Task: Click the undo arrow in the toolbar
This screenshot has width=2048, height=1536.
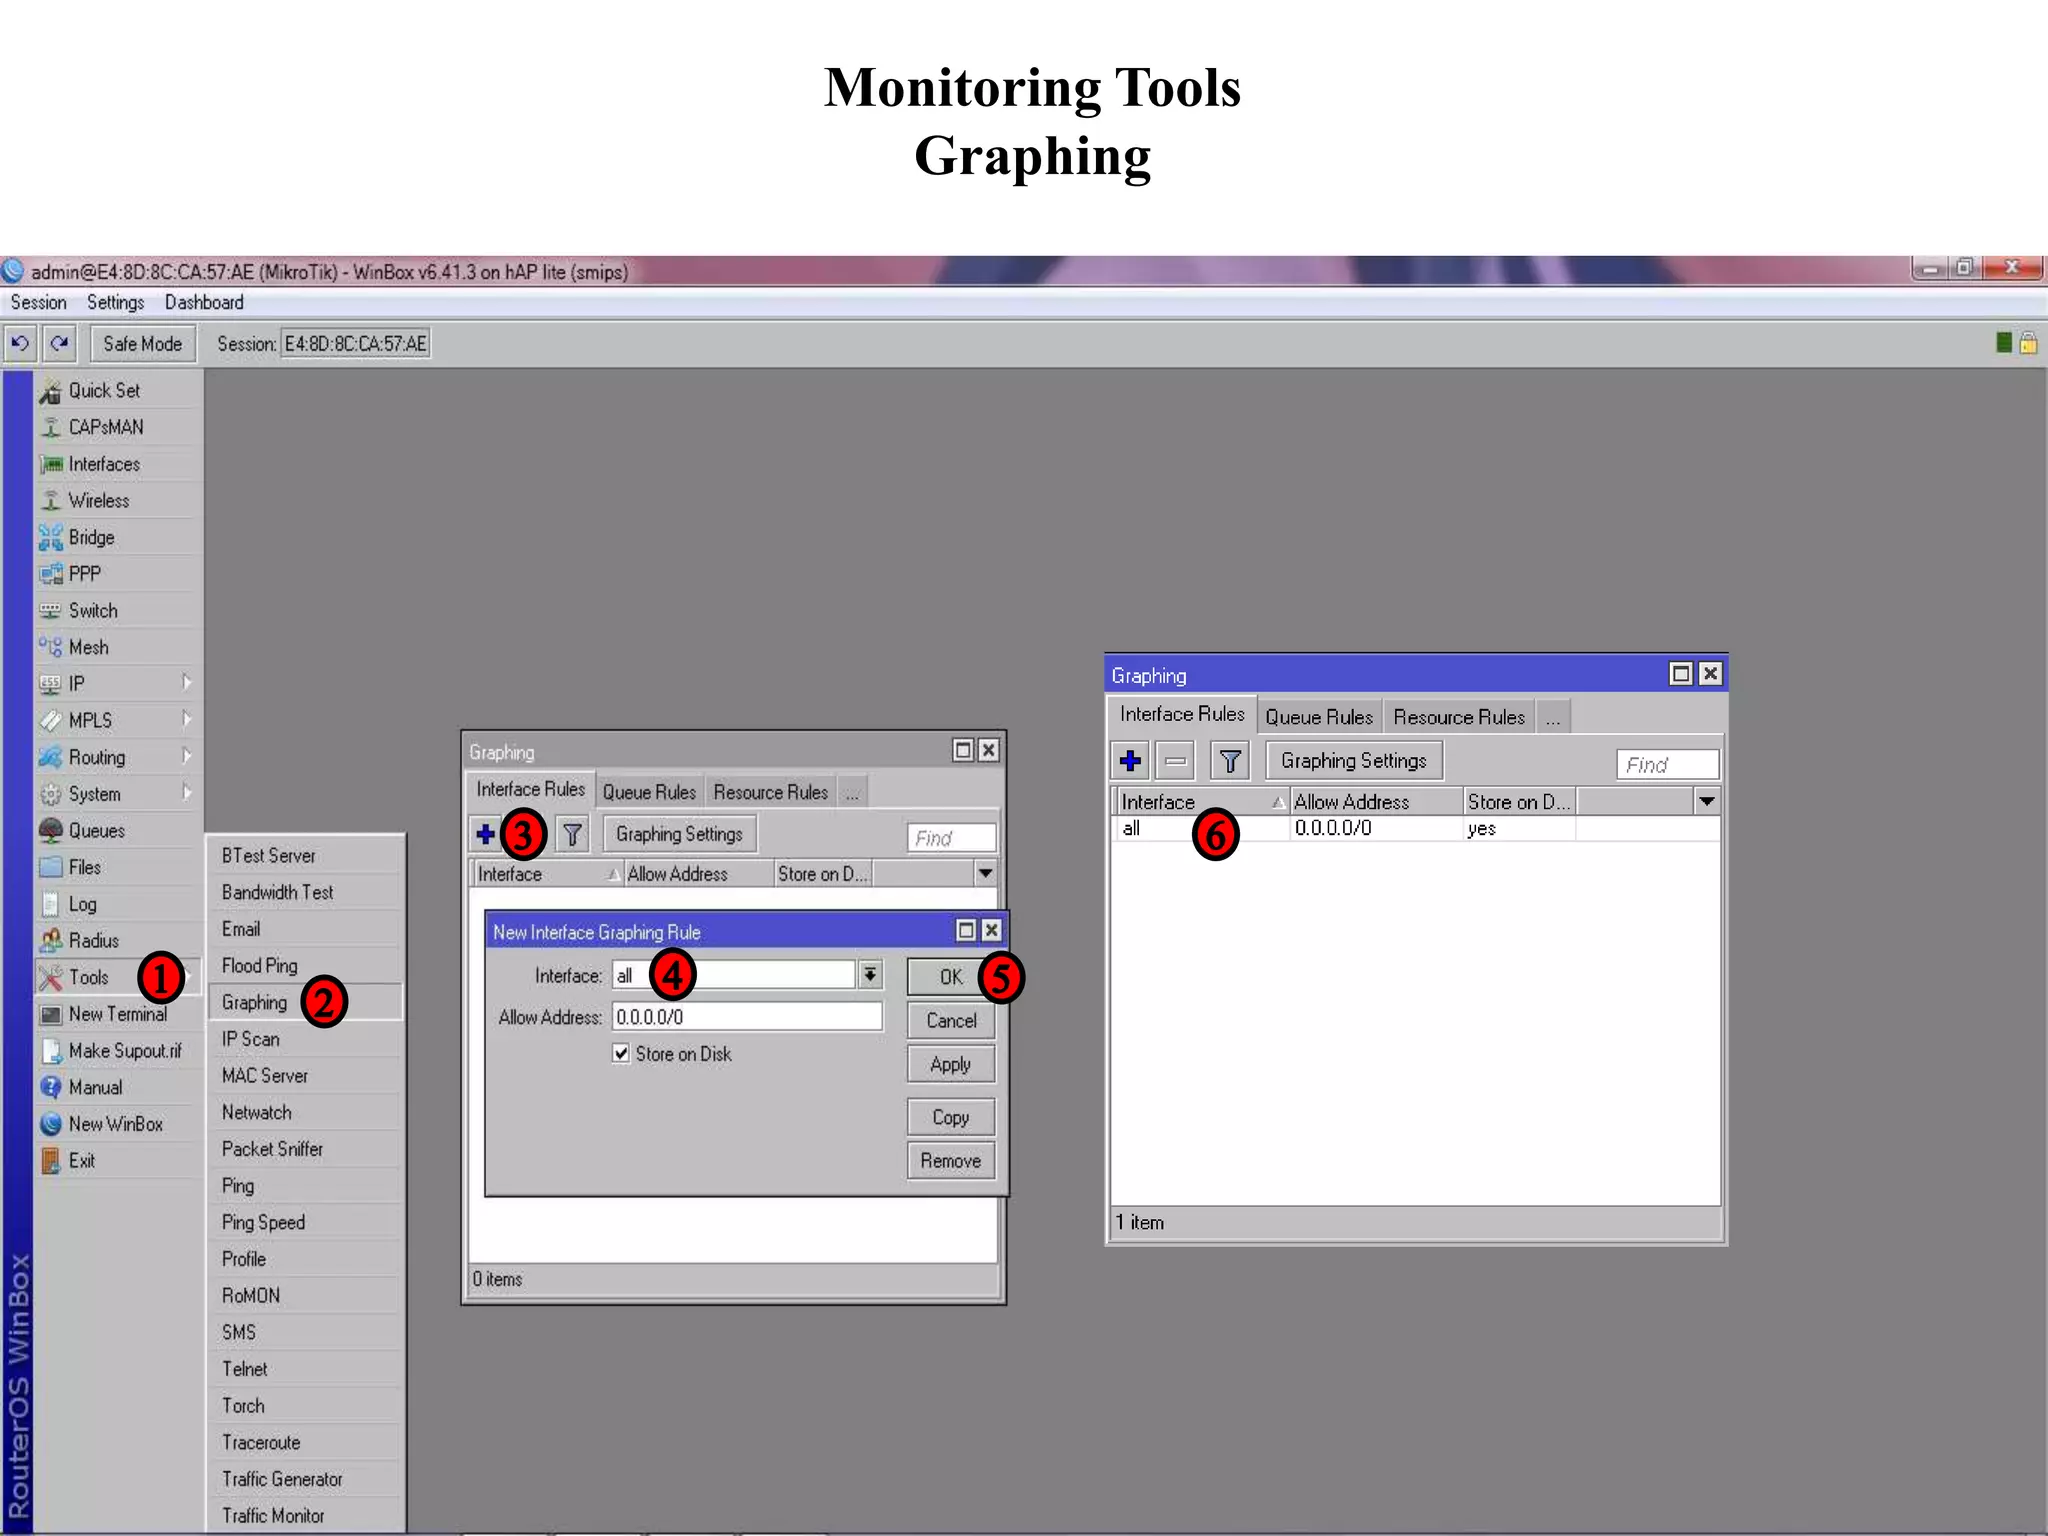Action: pos(19,344)
